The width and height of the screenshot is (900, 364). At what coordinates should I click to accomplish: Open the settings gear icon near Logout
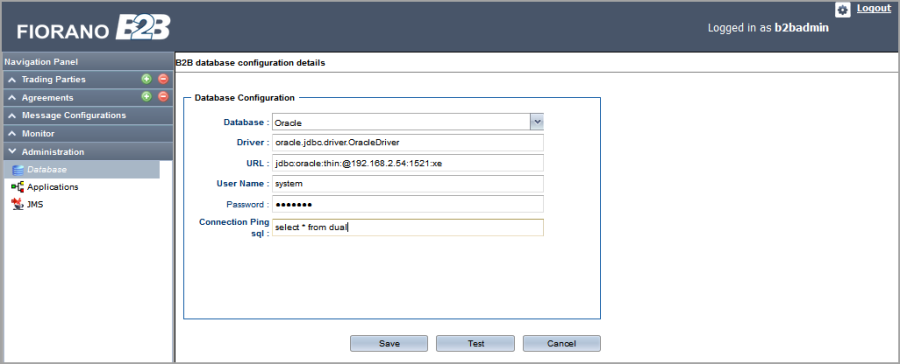[x=843, y=10]
